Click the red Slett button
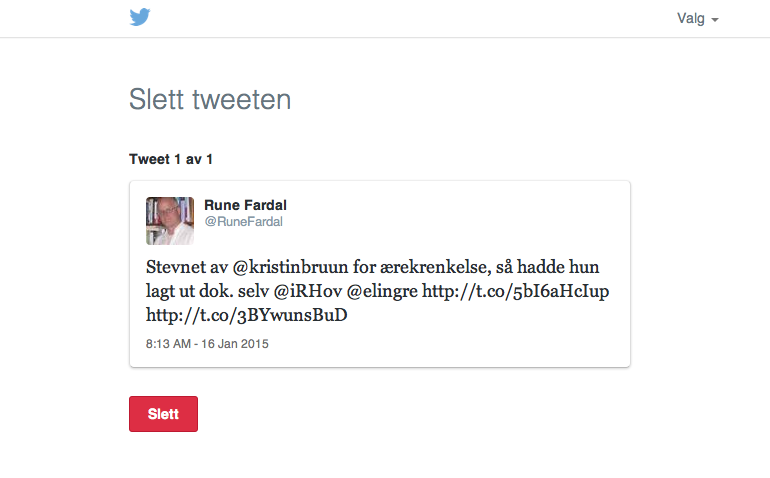770x478 pixels. point(164,414)
